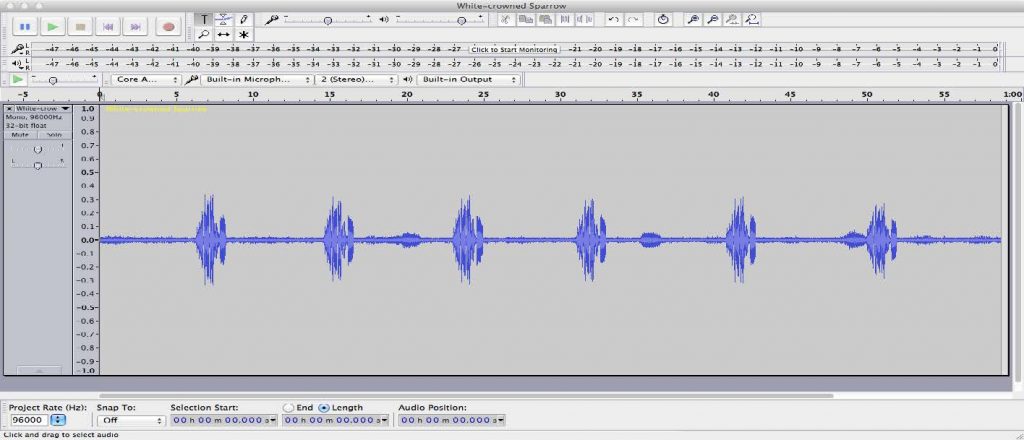1024x440 pixels.
Task: Click the Silence audio icon
Action: click(584, 20)
